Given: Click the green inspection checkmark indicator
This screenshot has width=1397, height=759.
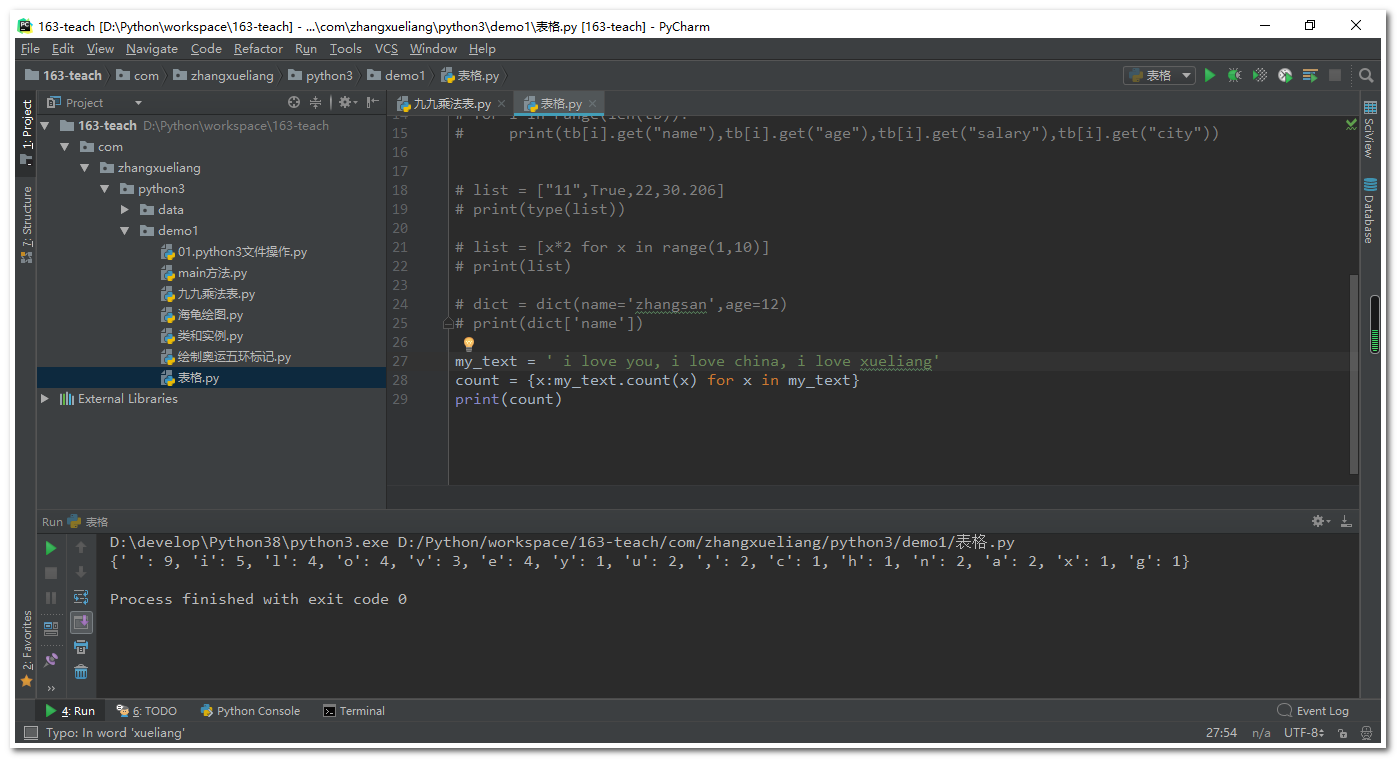Looking at the screenshot, I should click(x=1351, y=124).
